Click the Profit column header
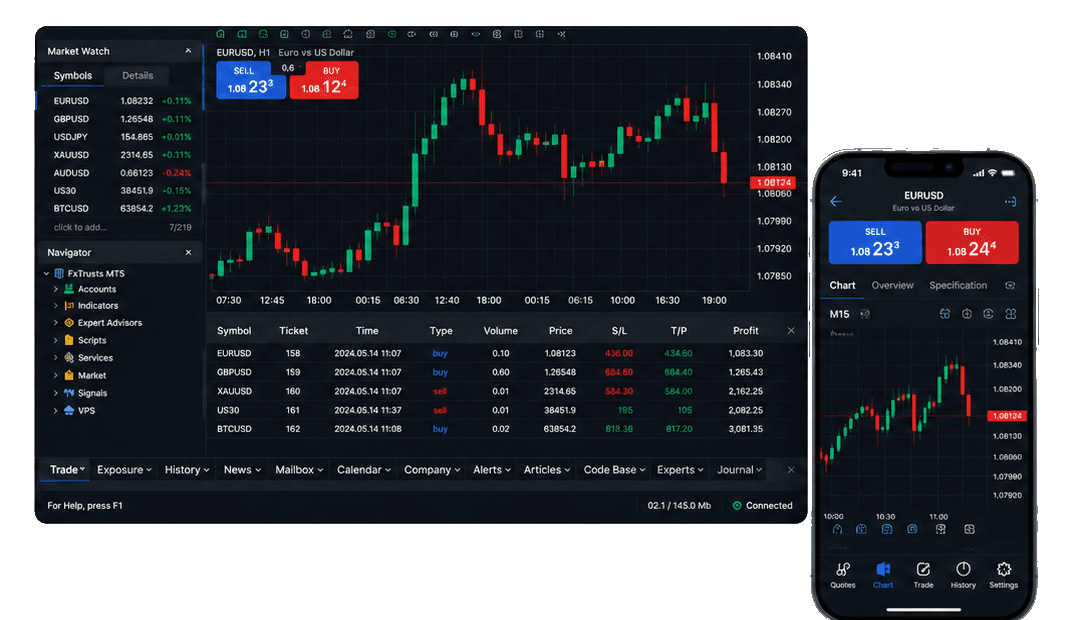 point(745,331)
